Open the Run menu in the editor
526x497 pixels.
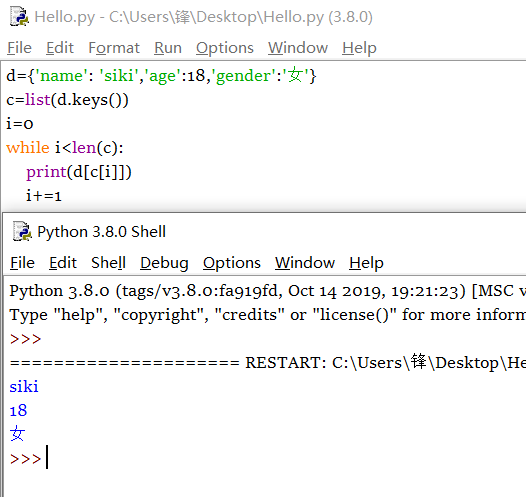point(168,48)
